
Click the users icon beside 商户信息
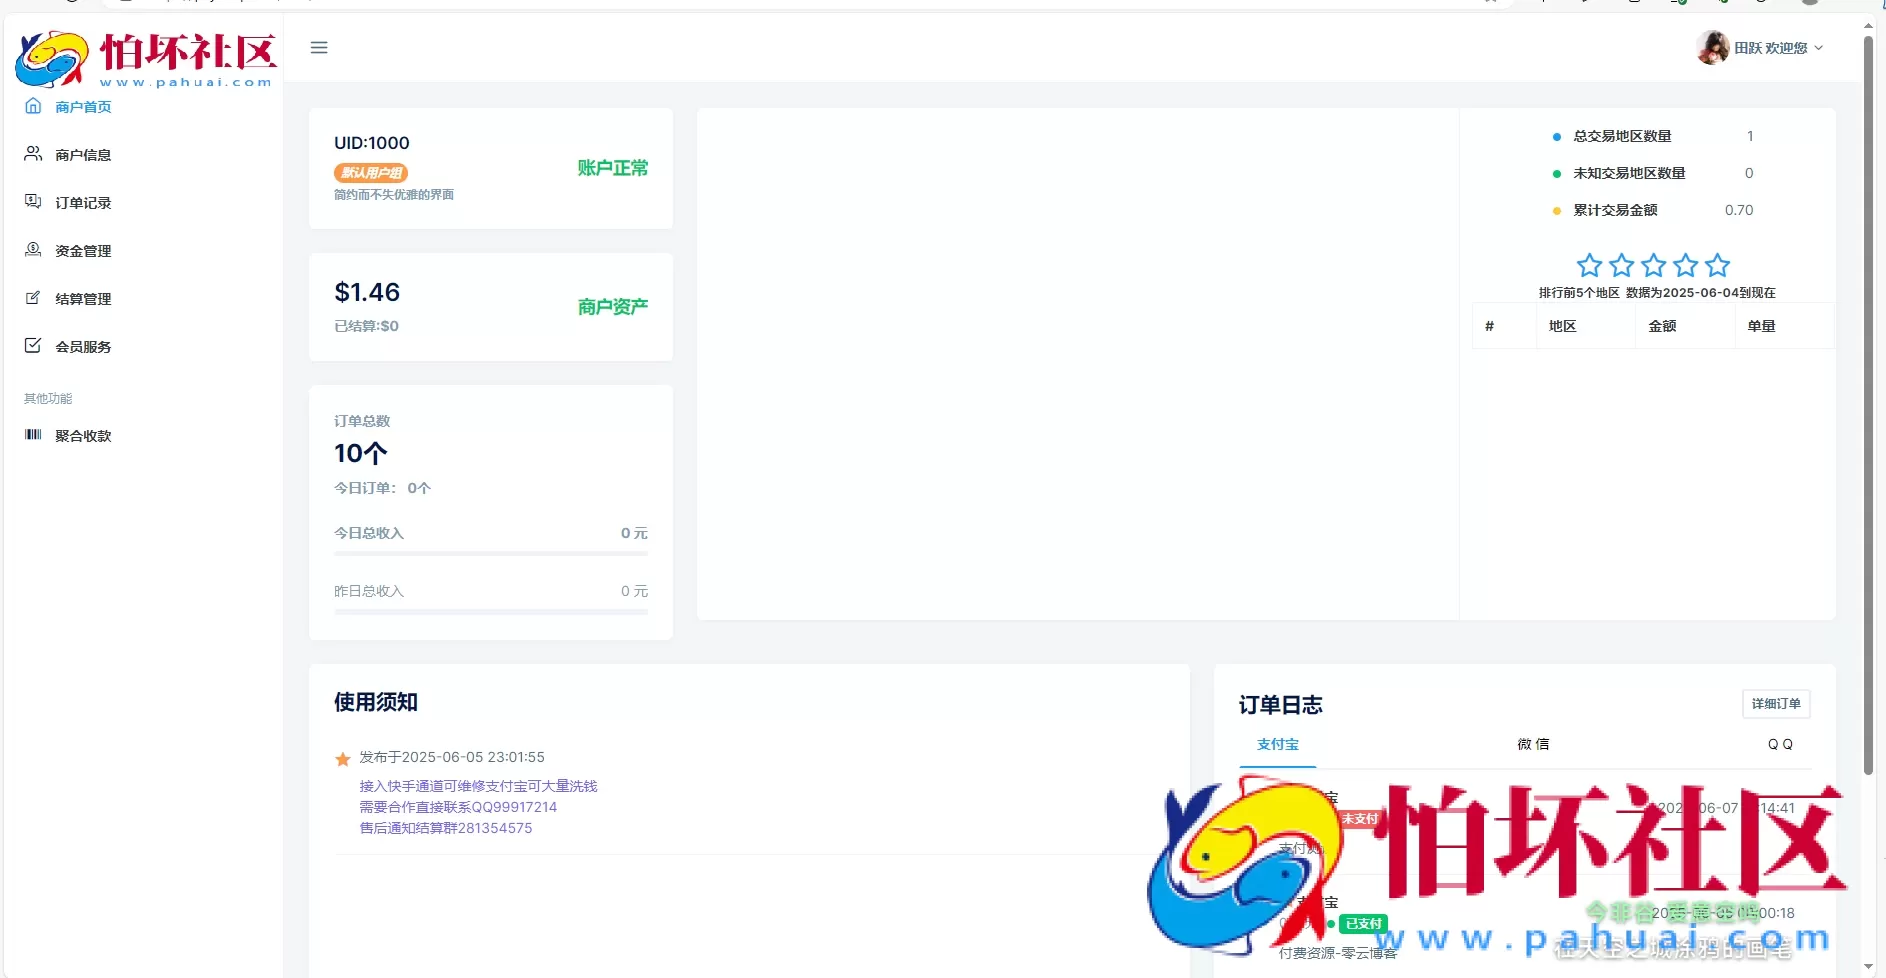(x=33, y=154)
